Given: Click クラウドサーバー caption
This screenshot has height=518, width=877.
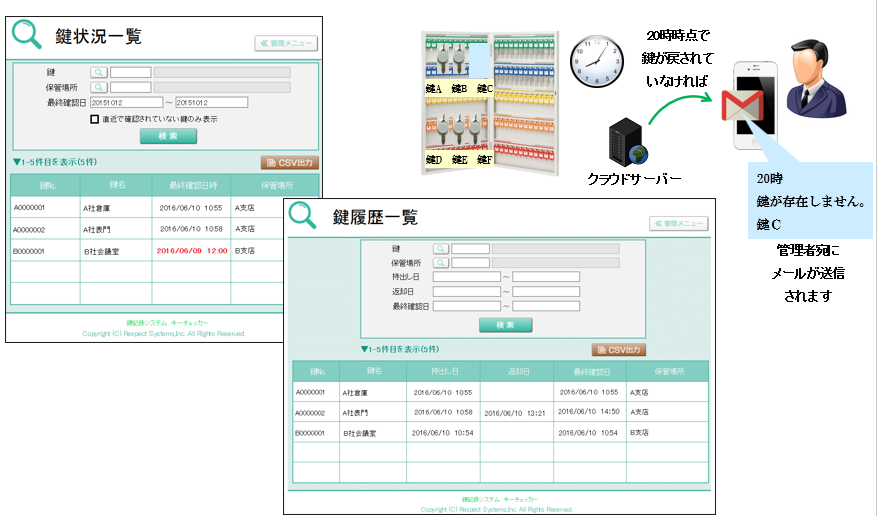Looking at the screenshot, I should point(634,179).
